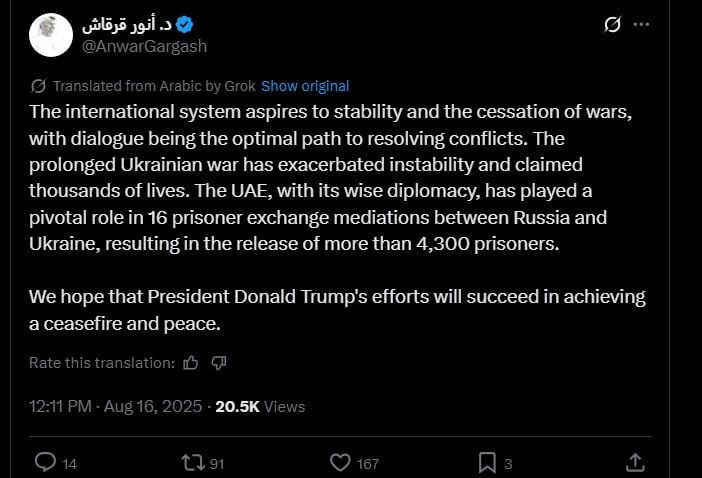
Task: Click the Arabic display name of author
Action: point(127,24)
